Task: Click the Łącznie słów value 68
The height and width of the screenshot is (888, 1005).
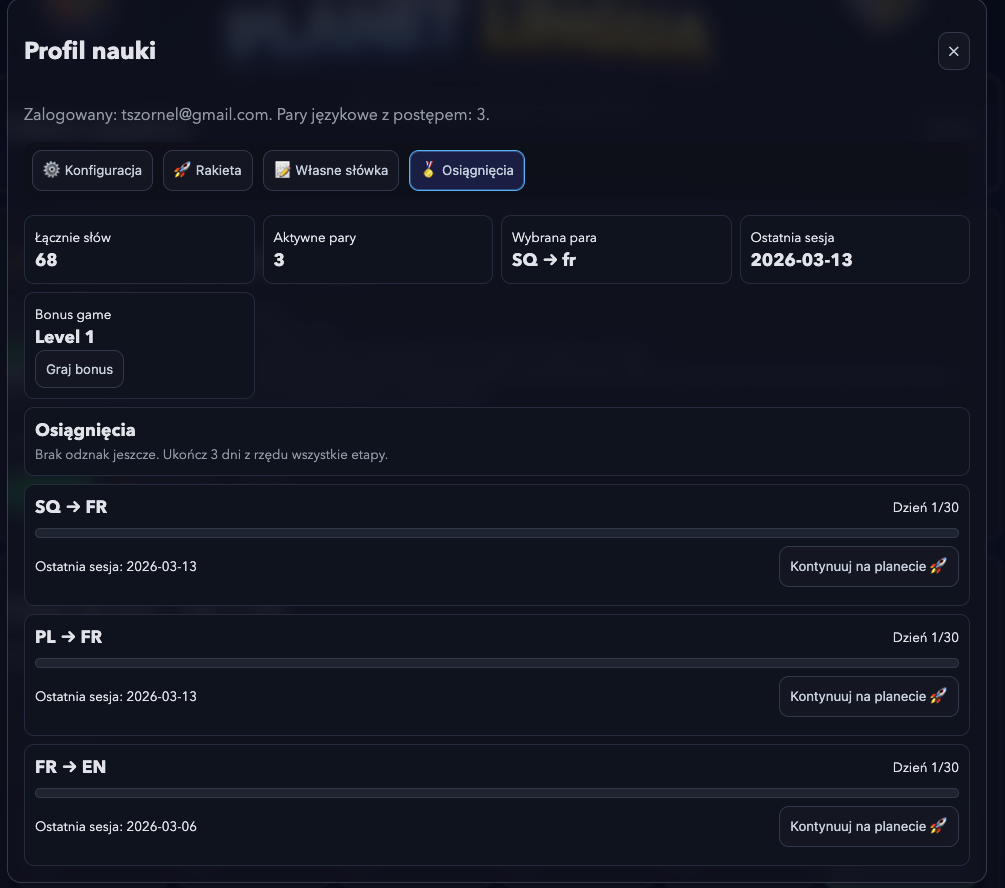Action: [46, 260]
